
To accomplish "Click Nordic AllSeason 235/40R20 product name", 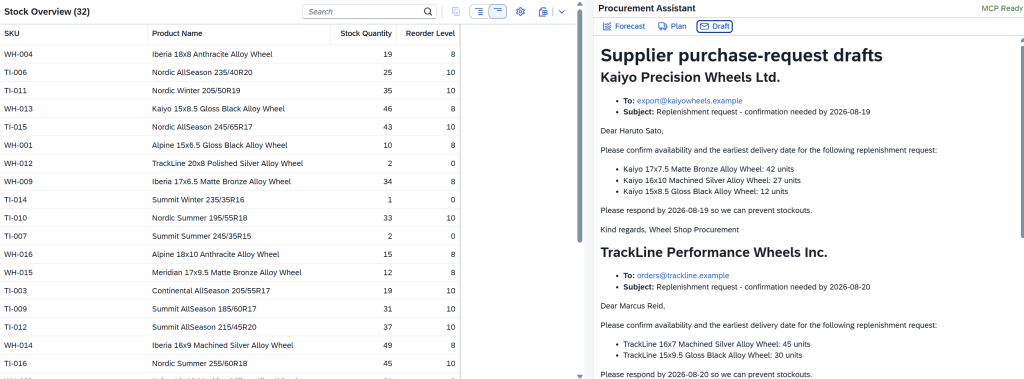I will click(x=202, y=73).
